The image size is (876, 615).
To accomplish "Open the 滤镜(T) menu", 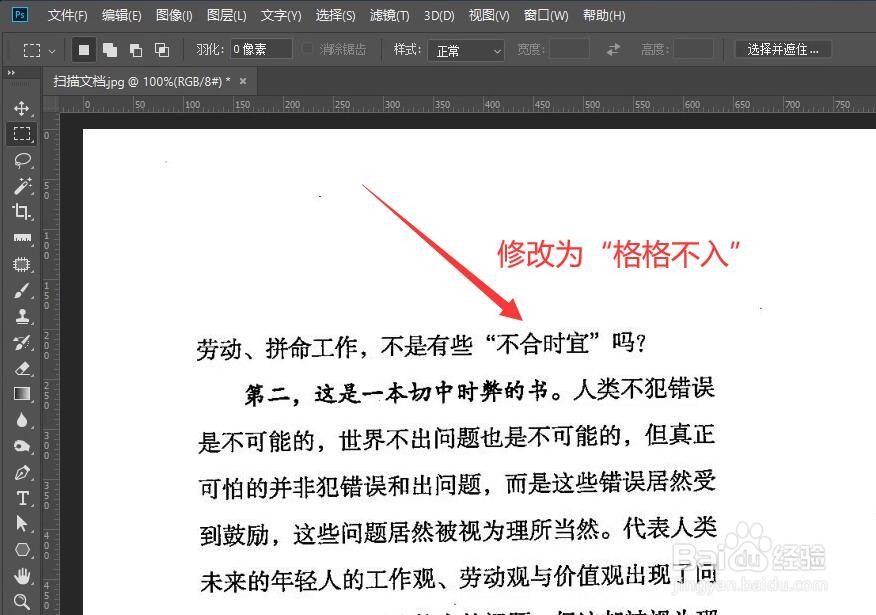I will click(x=389, y=16).
